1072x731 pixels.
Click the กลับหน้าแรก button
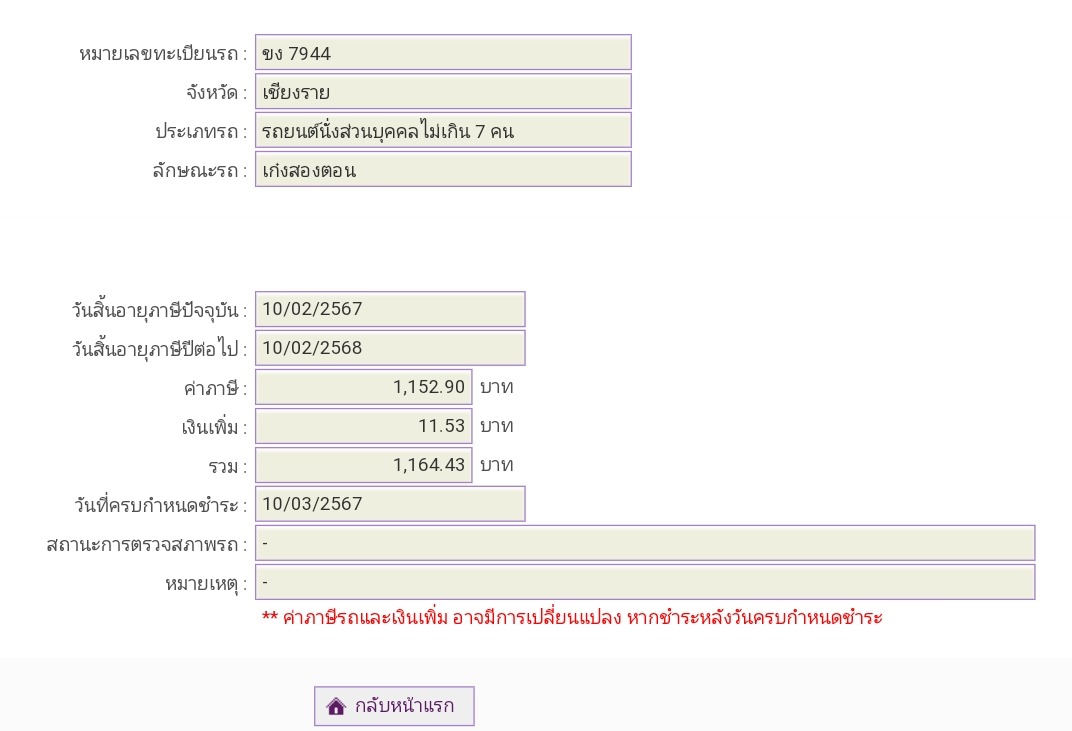tap(394, 706)
